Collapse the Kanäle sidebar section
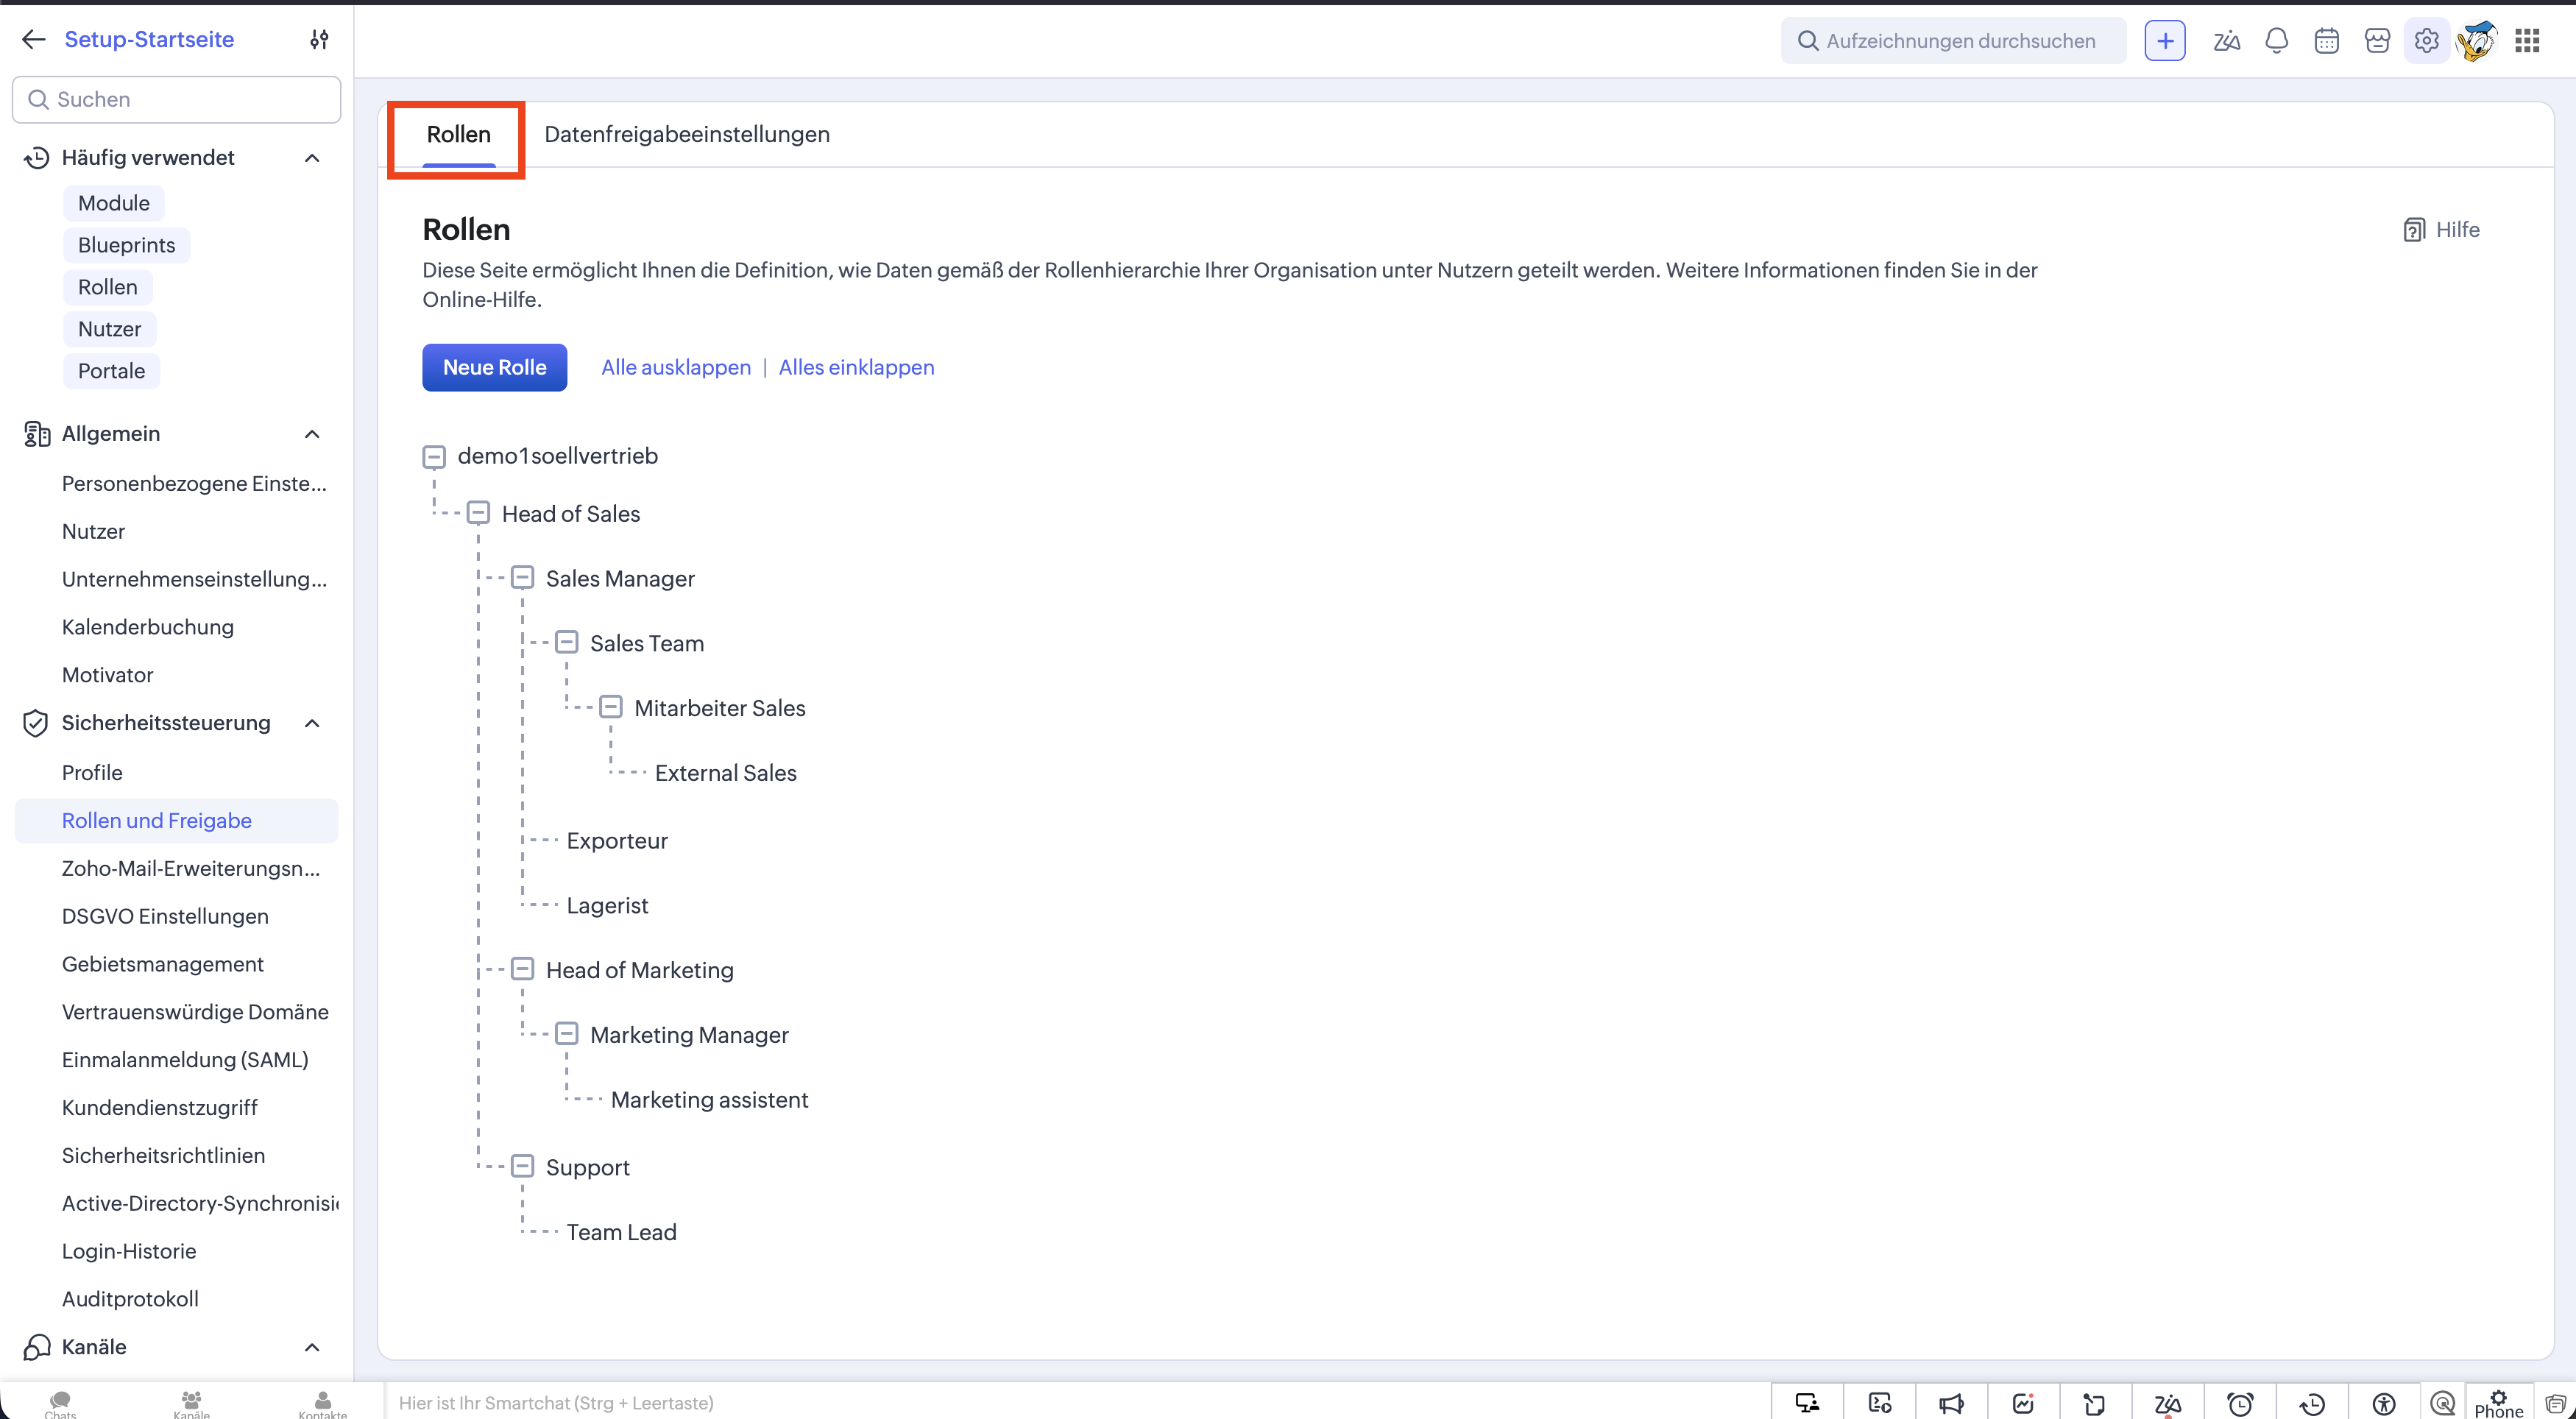The image size is (2576, 1419). tap(312, 1347)
